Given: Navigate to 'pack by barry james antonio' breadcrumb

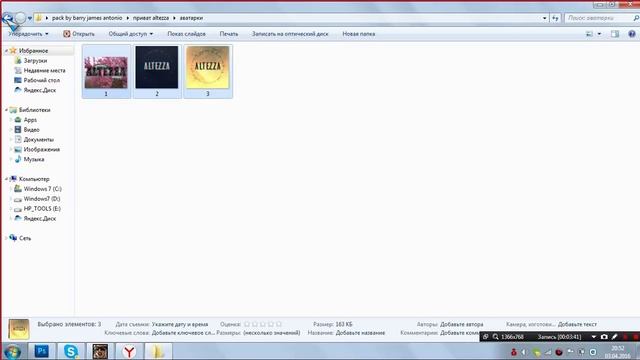Looking at the screenshot, I should pos(87,18).
